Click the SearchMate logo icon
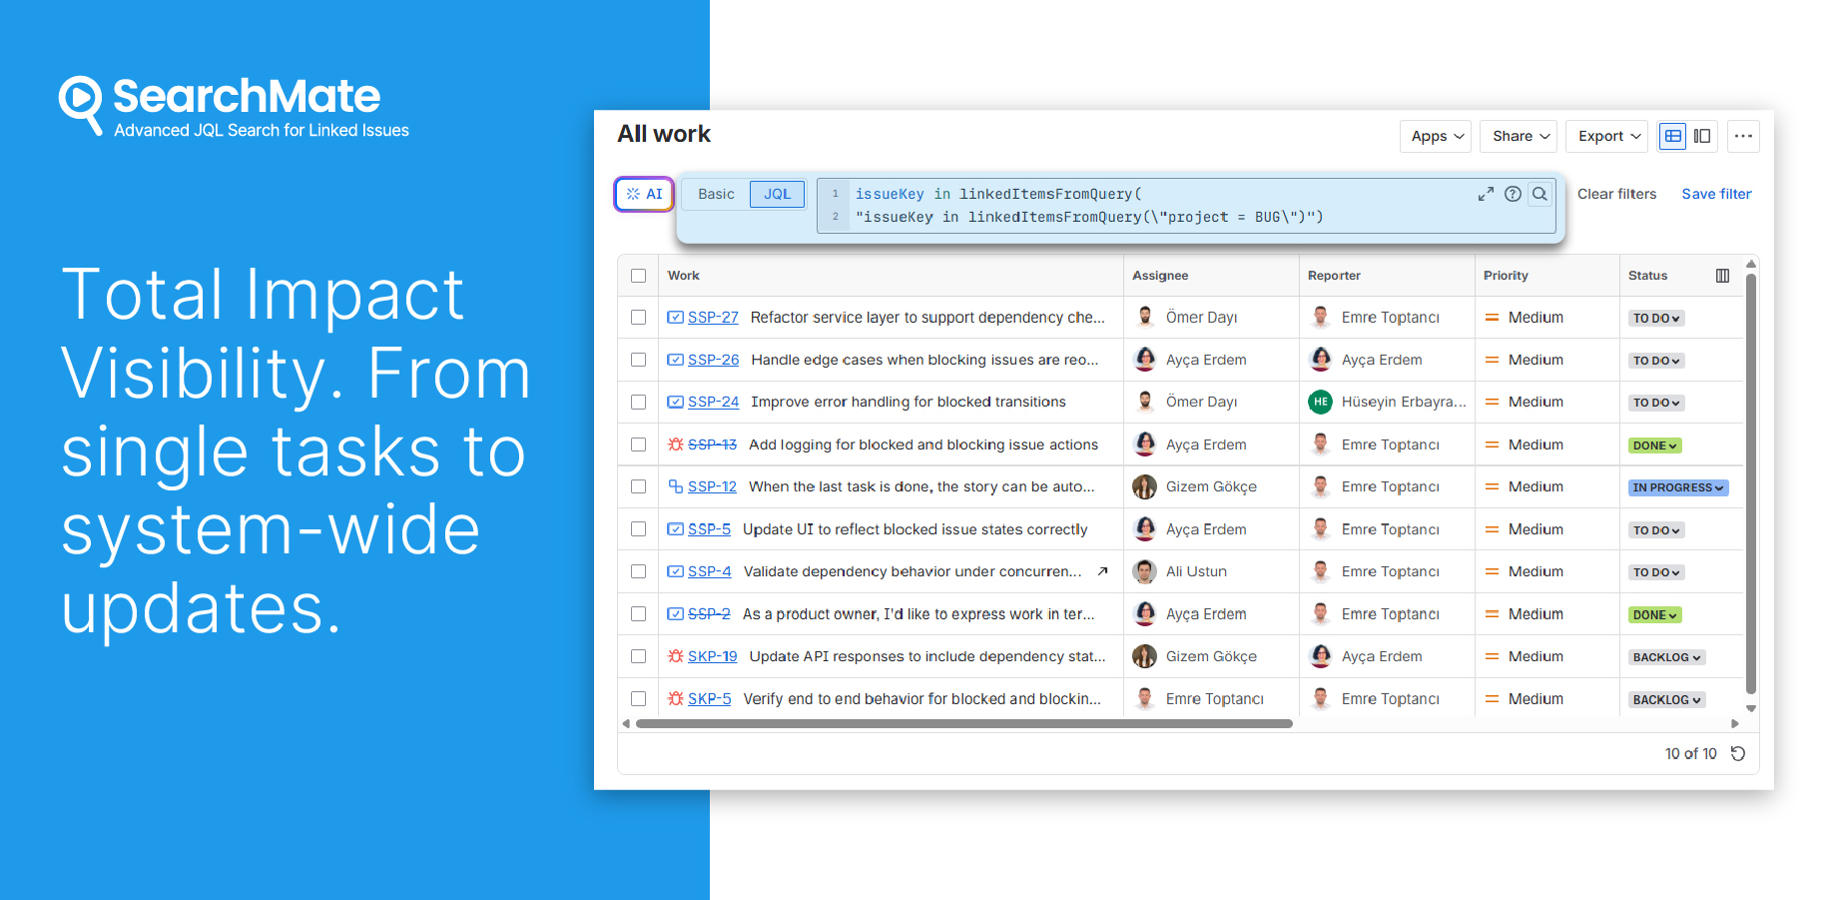 point(81,104)
